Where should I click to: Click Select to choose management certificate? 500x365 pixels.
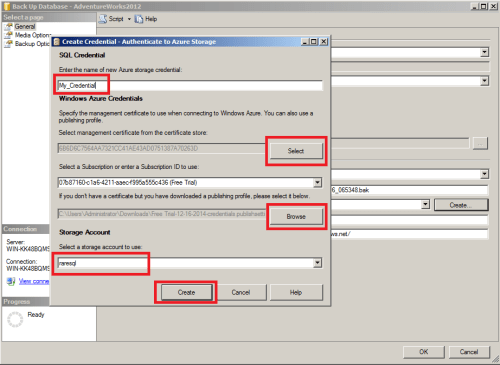click(296, 151)
